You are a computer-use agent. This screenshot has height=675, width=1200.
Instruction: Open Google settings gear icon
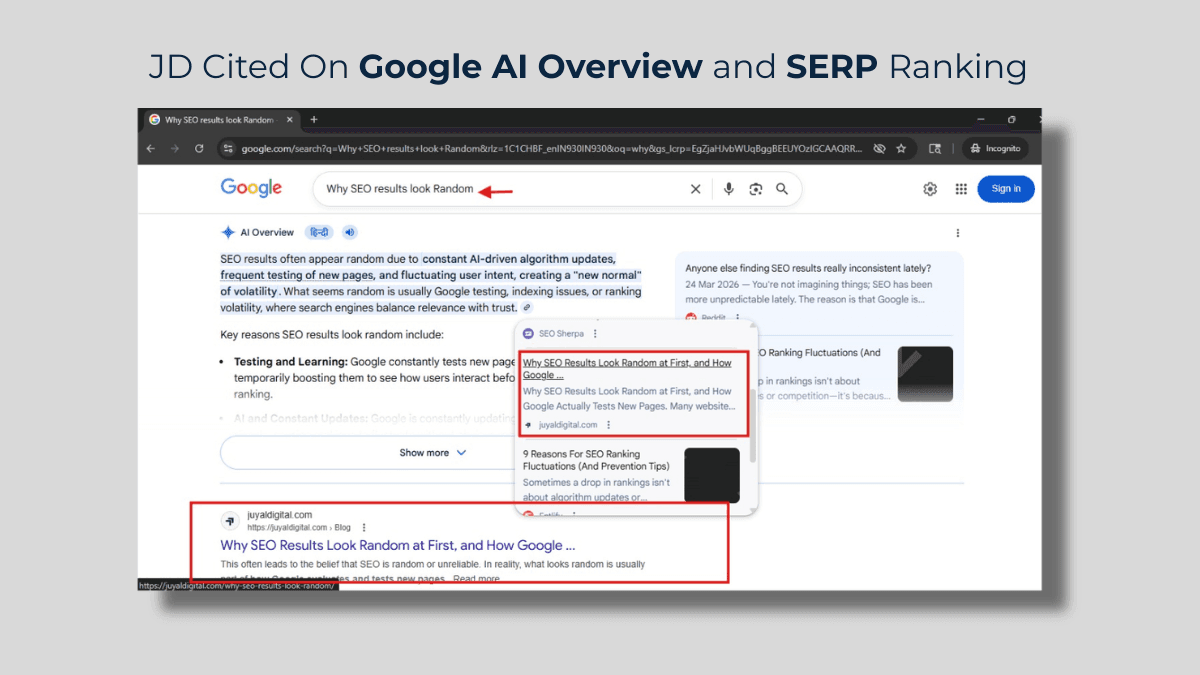tap(930, 189)
